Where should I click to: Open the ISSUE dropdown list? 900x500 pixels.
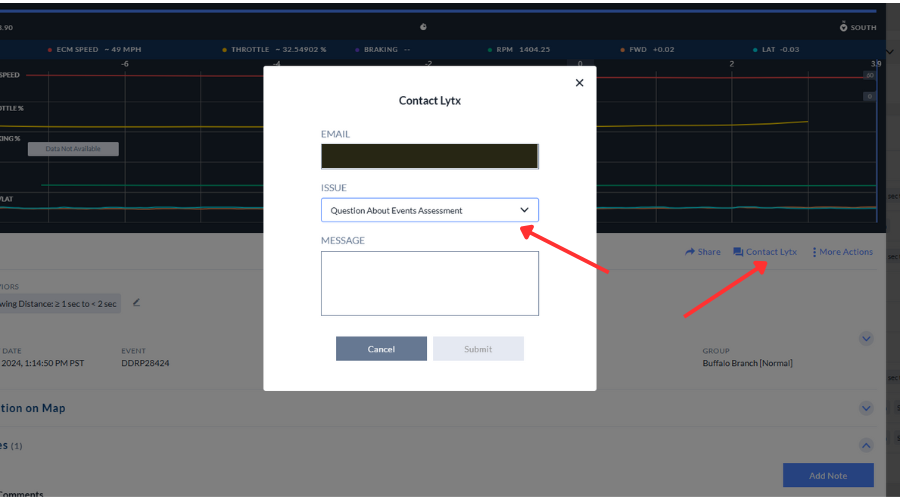pyautogui.click(x=429, y=210)
